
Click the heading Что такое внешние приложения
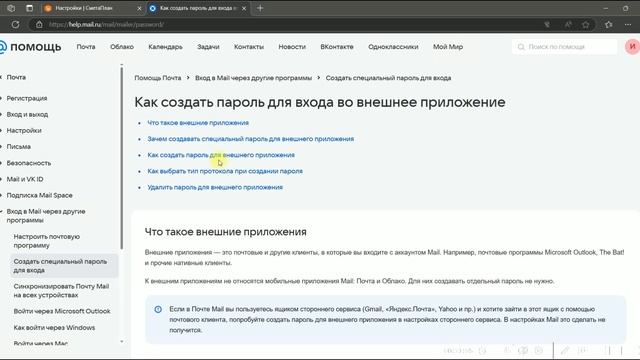225,232
